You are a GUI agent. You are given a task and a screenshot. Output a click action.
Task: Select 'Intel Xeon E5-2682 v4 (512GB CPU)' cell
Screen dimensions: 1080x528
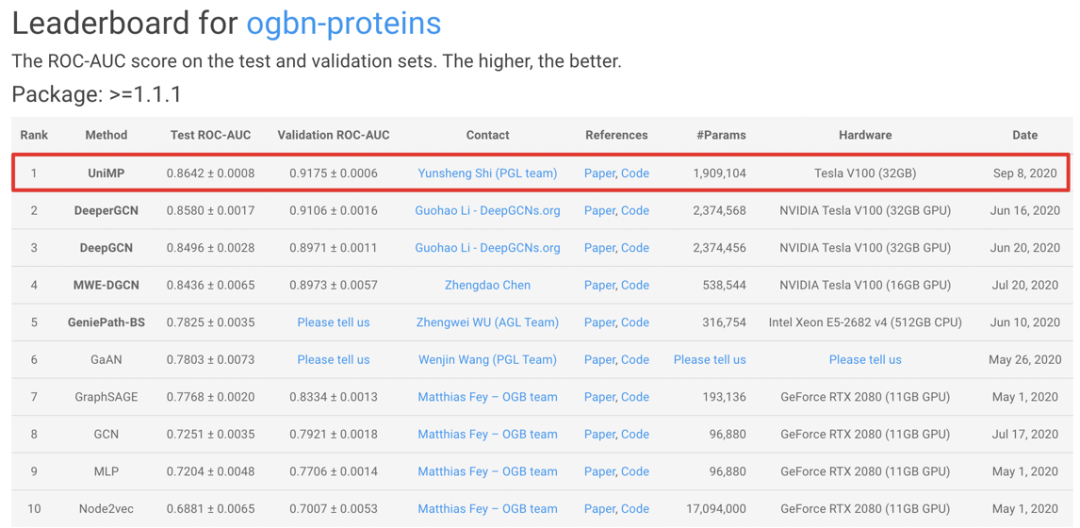click(x=865, y=322)
